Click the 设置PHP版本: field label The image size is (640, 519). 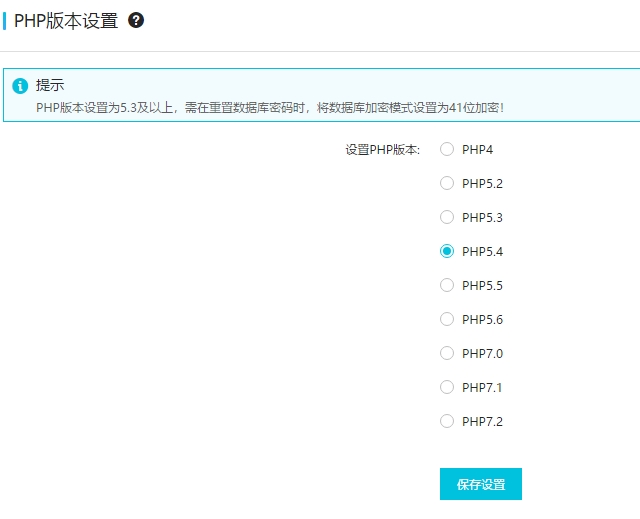(x=382, y=150)
